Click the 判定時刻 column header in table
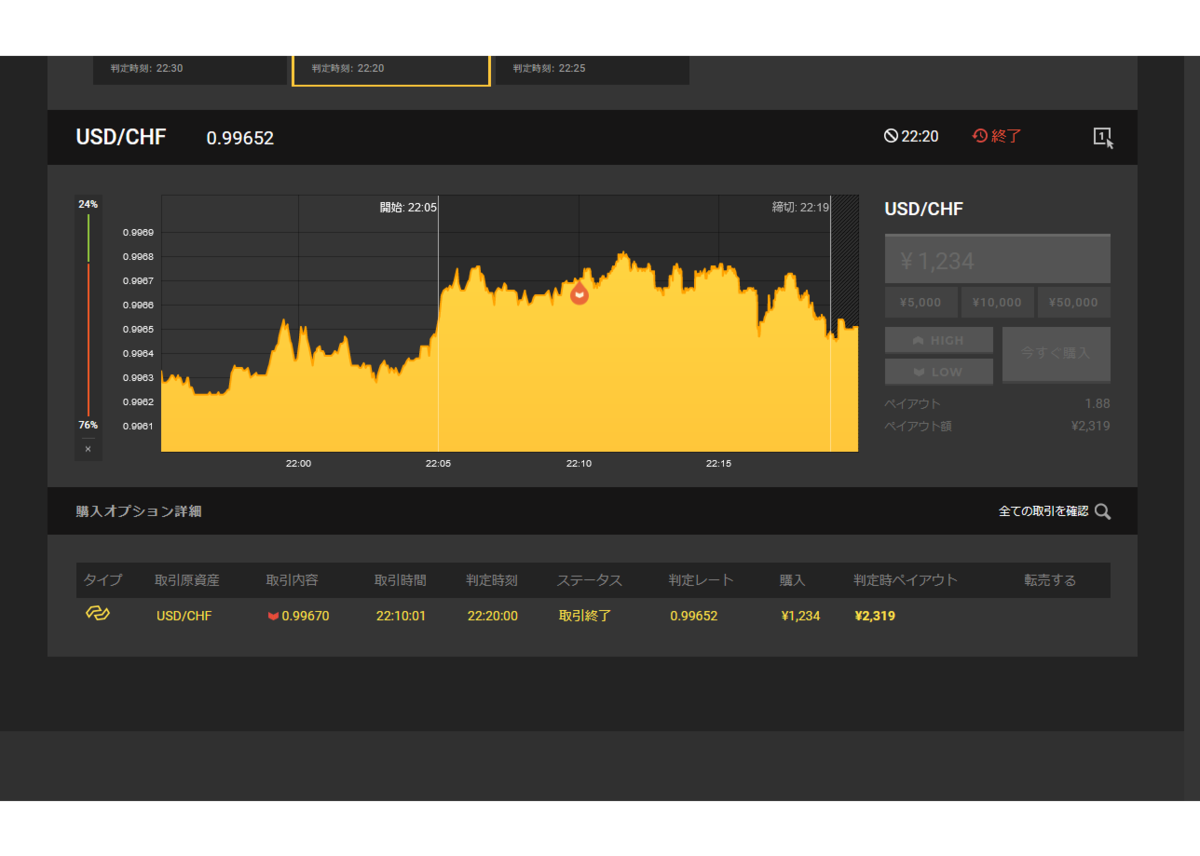Image resolution: width=1200 pixels, height=856 pixels. pyautogui.click(x=492, y=581)
